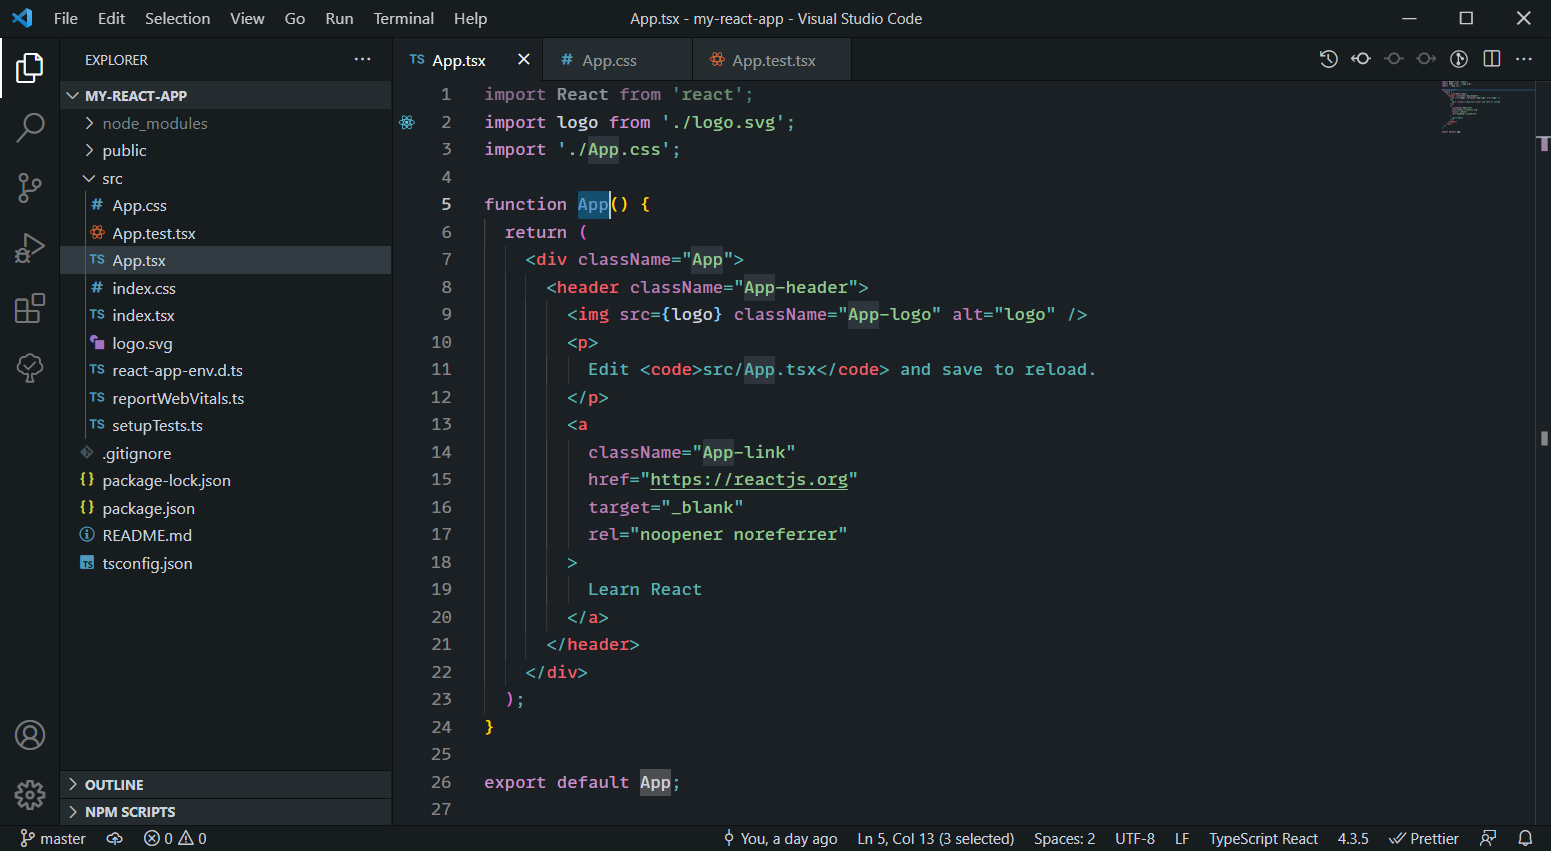
Task: Go to next change icon
Action: pos(1426,59)
